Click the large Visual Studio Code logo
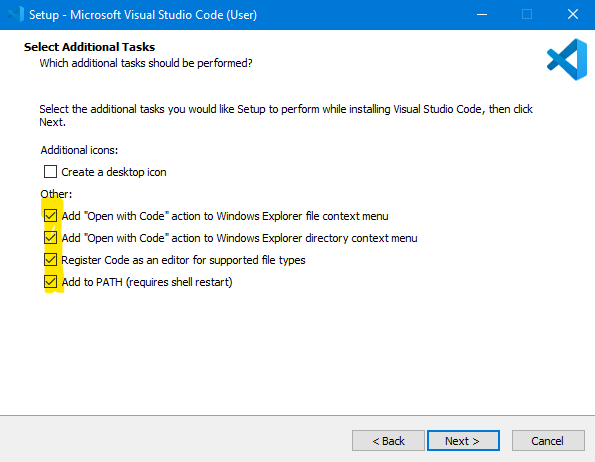 (x=567, y=60)
